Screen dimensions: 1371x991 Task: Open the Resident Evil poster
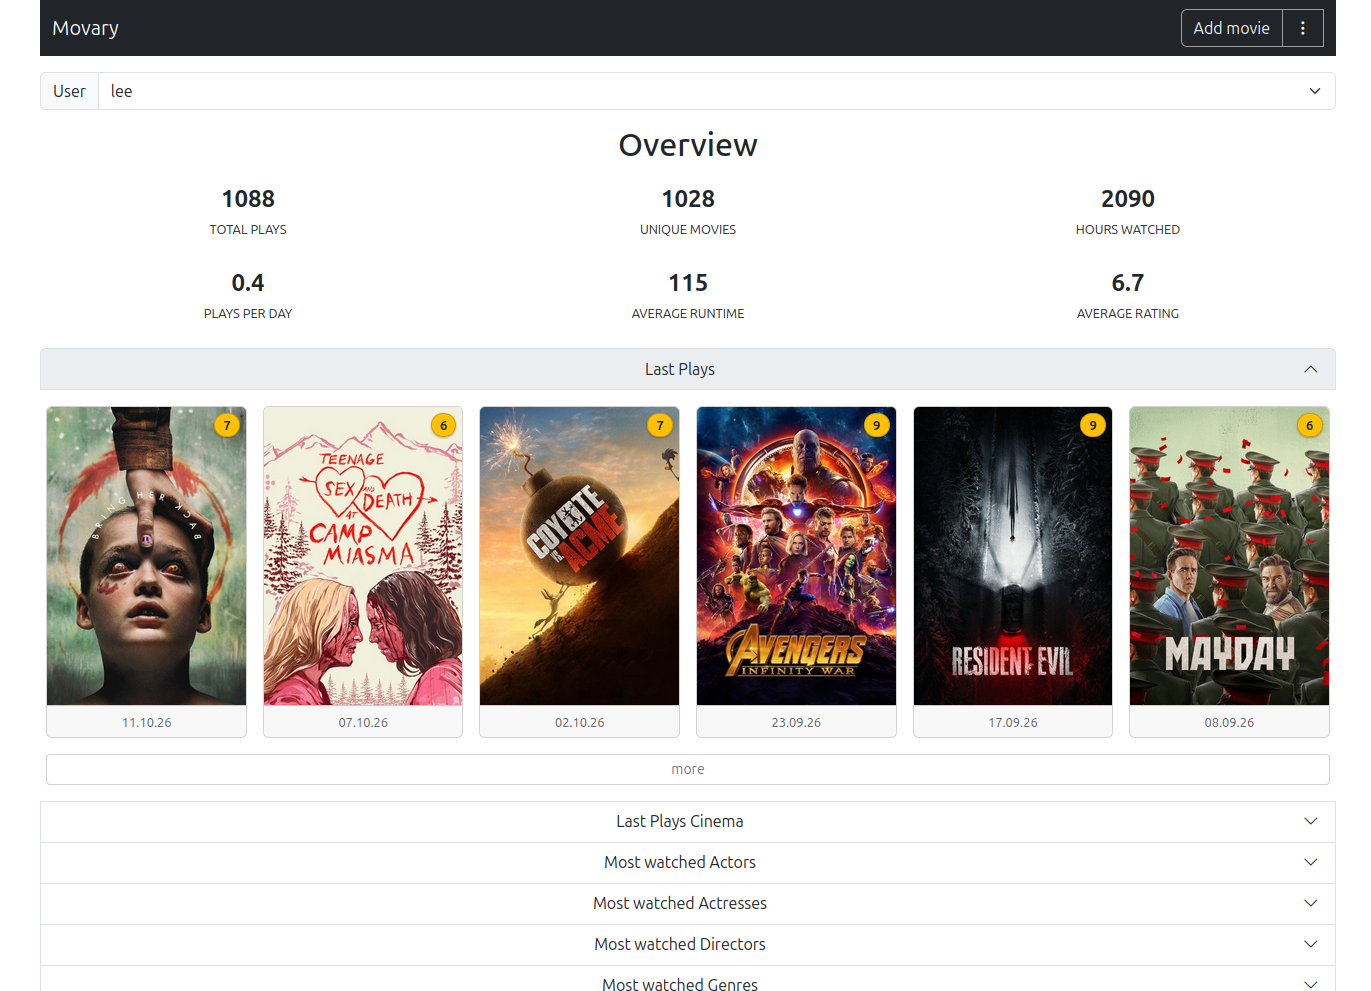[1013, 556]
